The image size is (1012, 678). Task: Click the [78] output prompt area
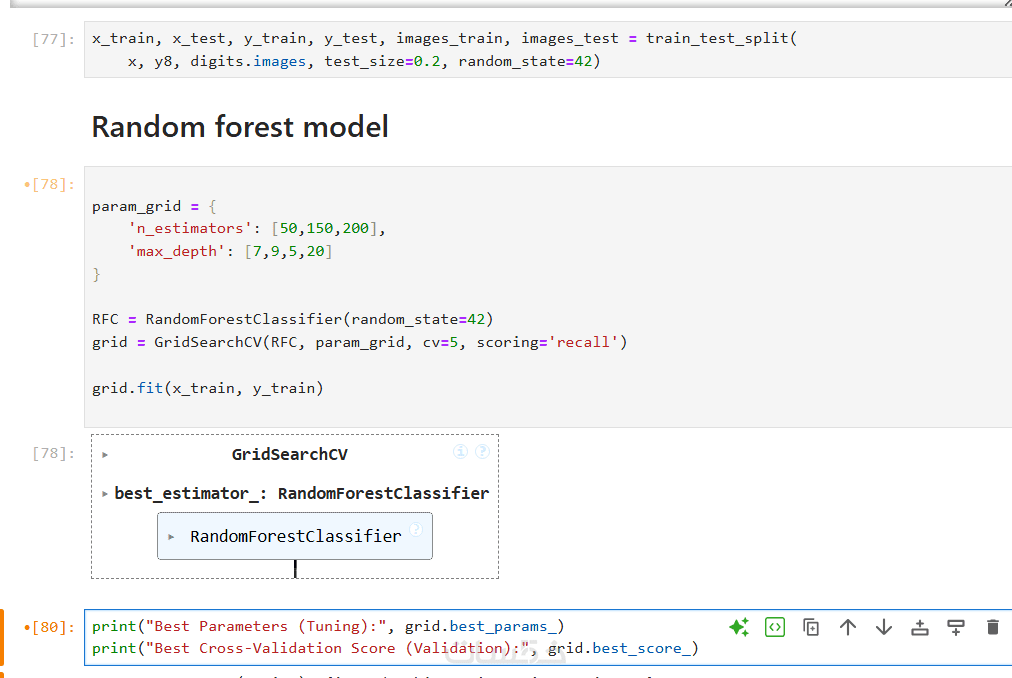tap(53, 453)
